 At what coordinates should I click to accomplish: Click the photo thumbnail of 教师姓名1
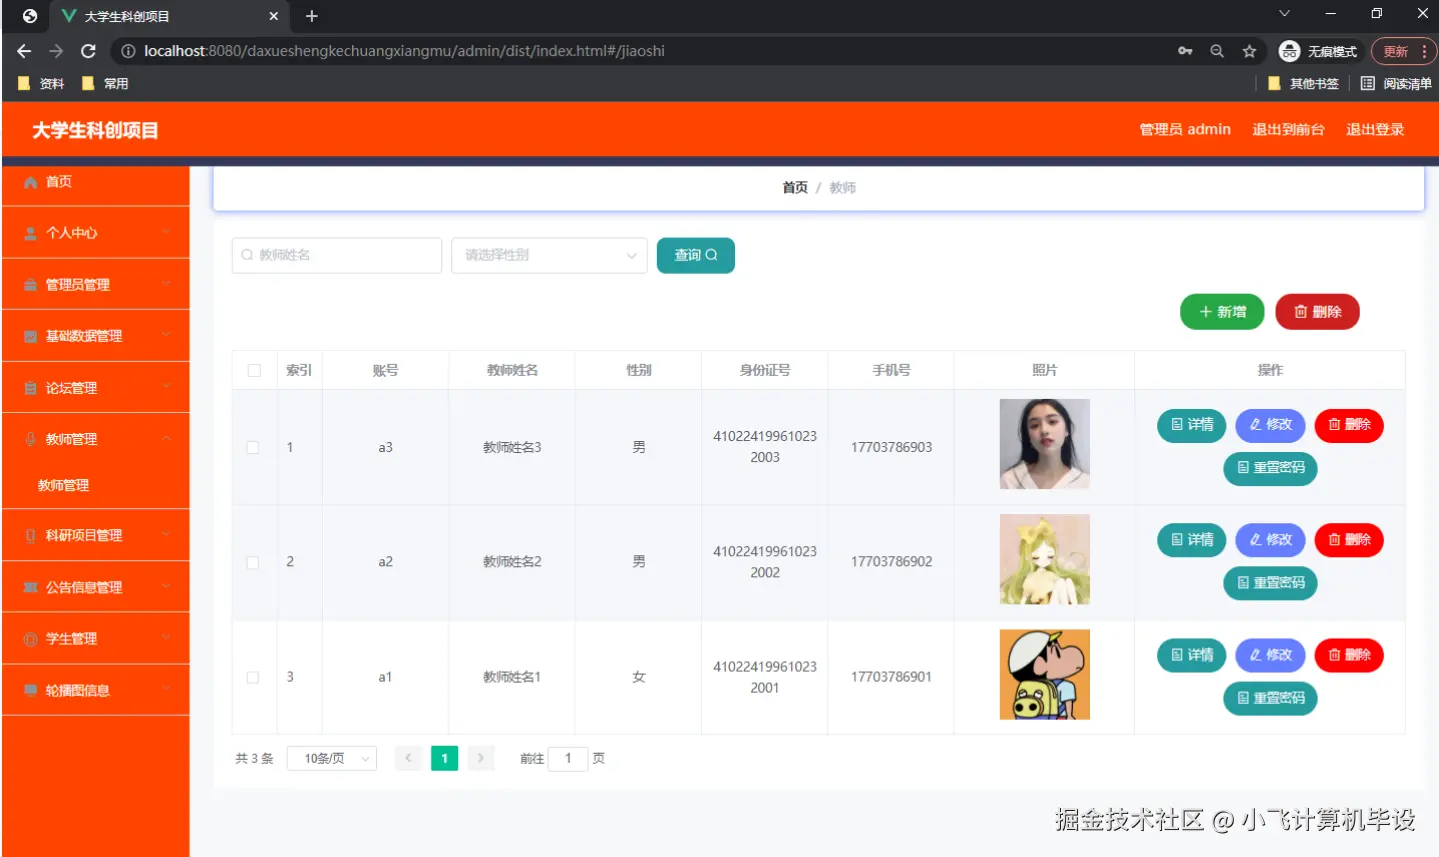(x=1044, y=674)
